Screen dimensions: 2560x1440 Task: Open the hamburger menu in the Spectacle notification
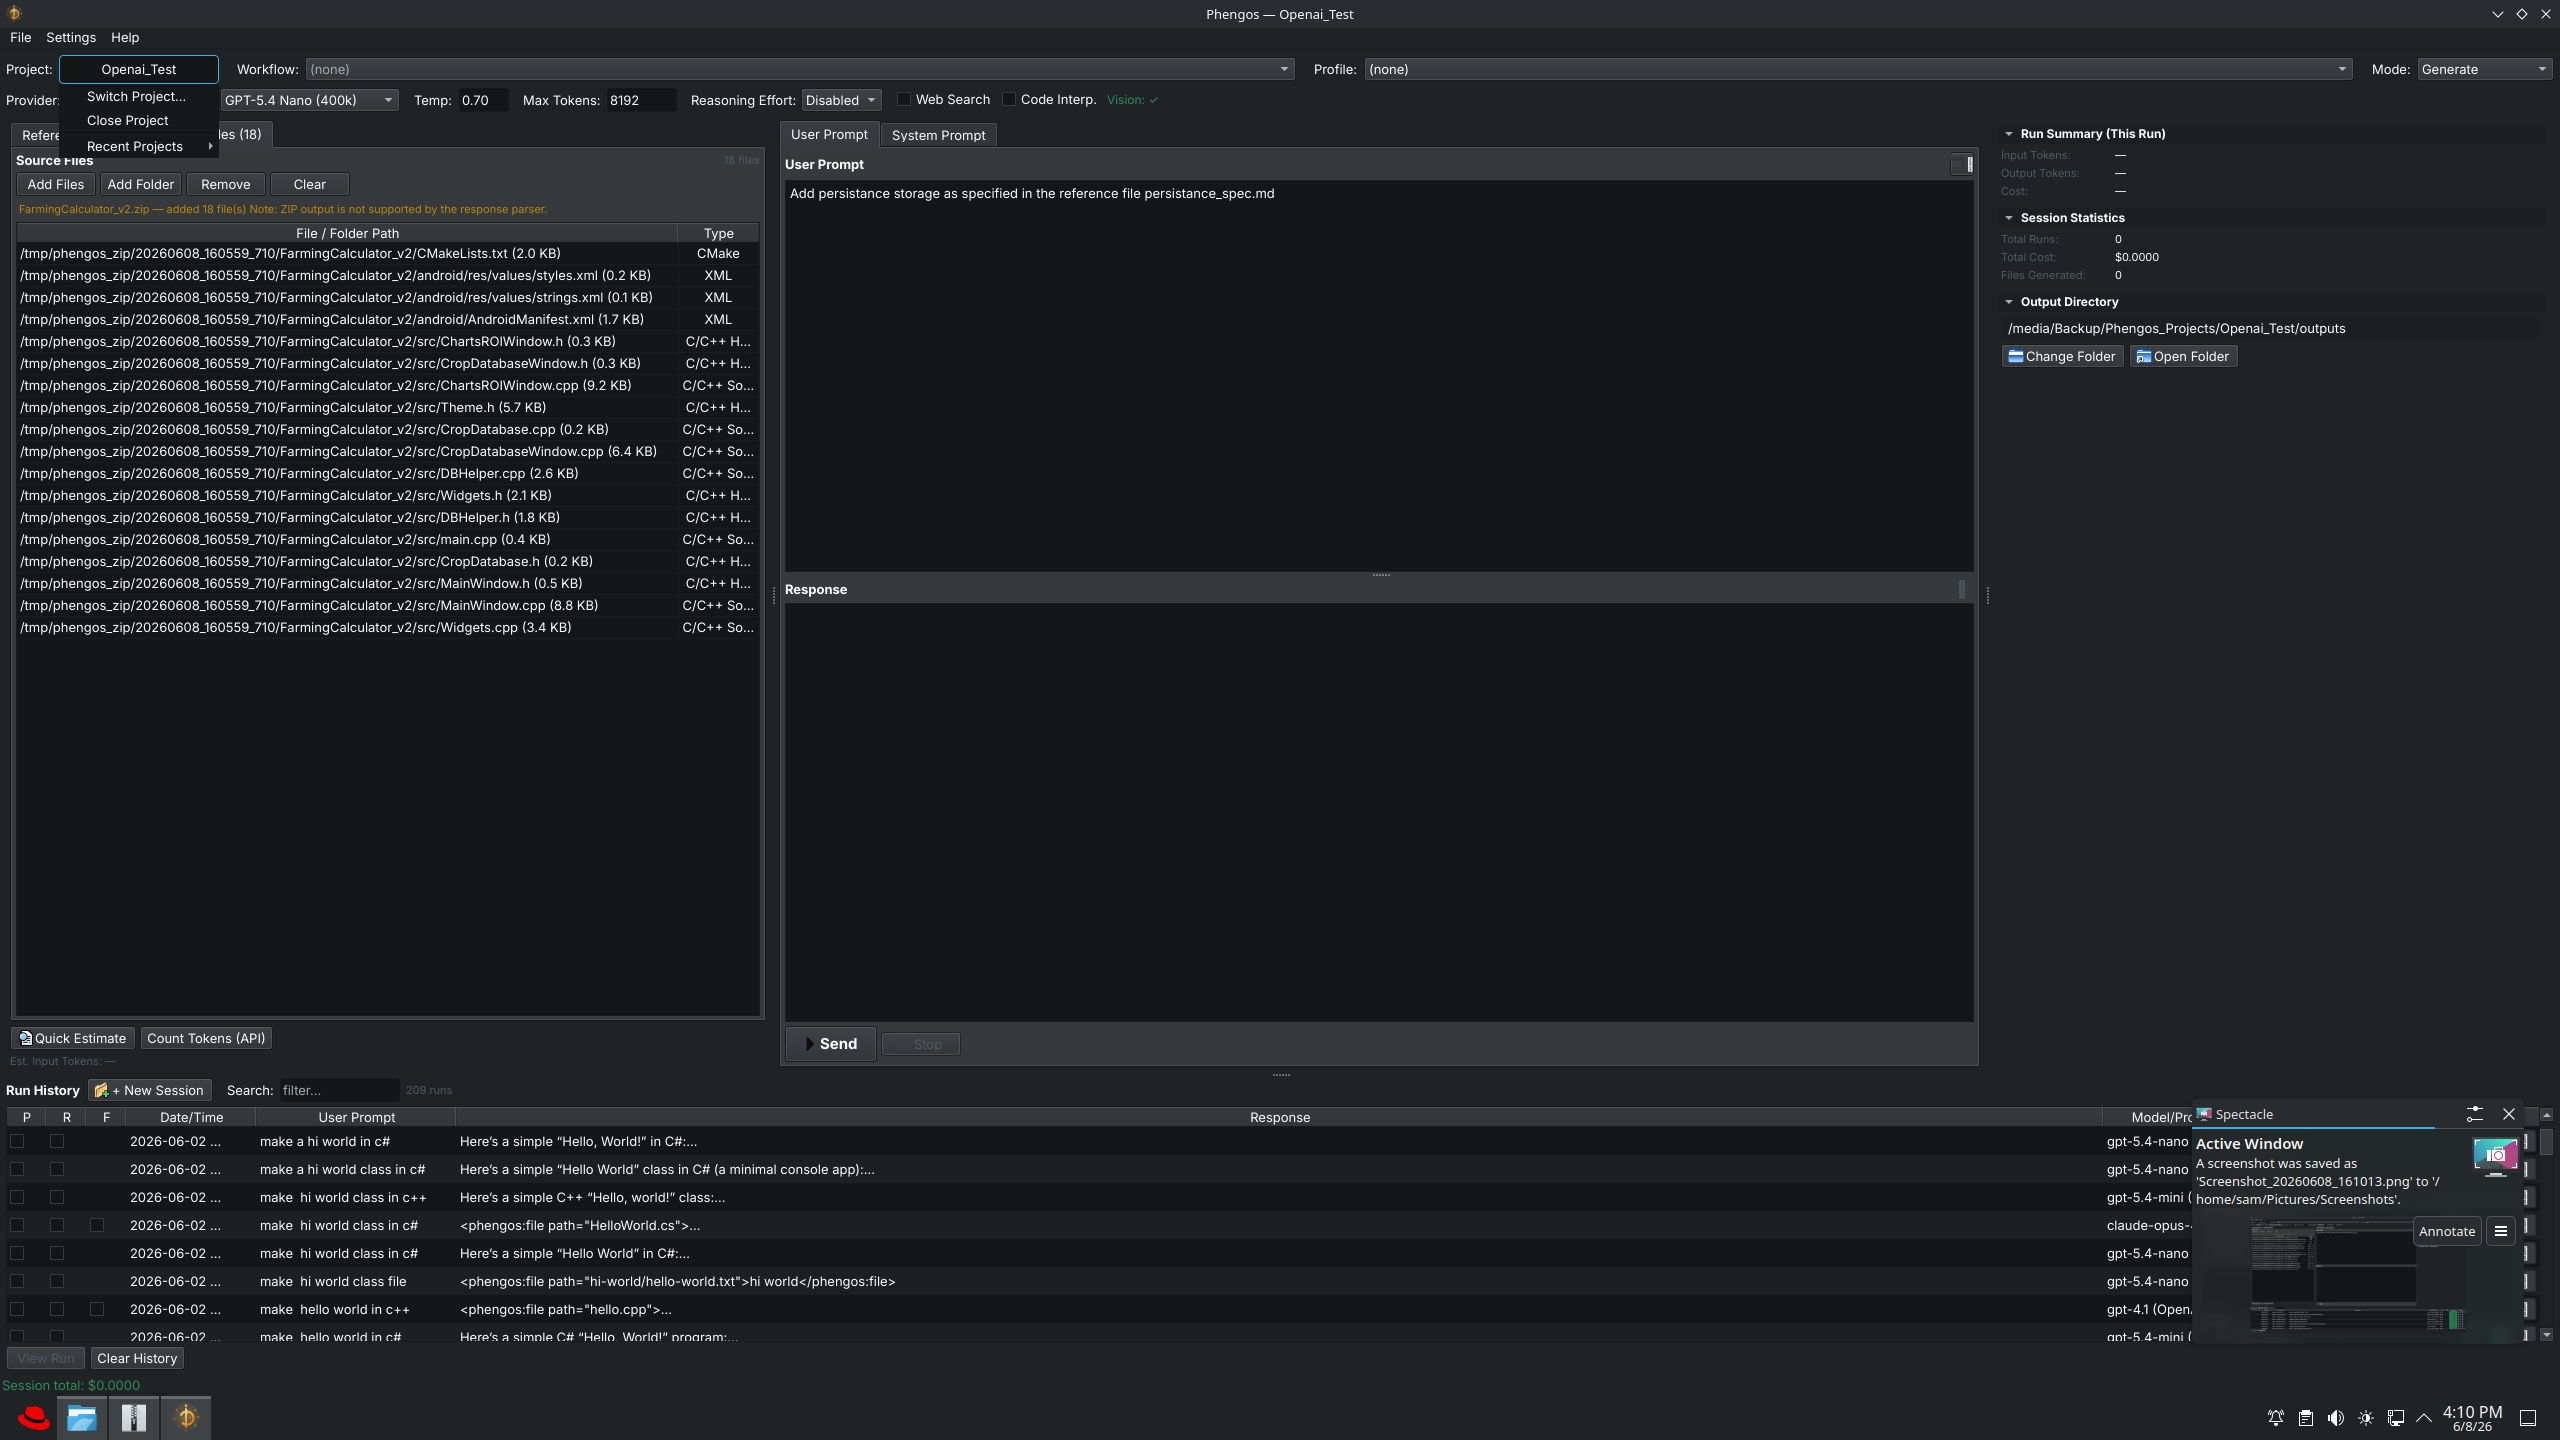pyautogui.click(x=2501, y=1231)
